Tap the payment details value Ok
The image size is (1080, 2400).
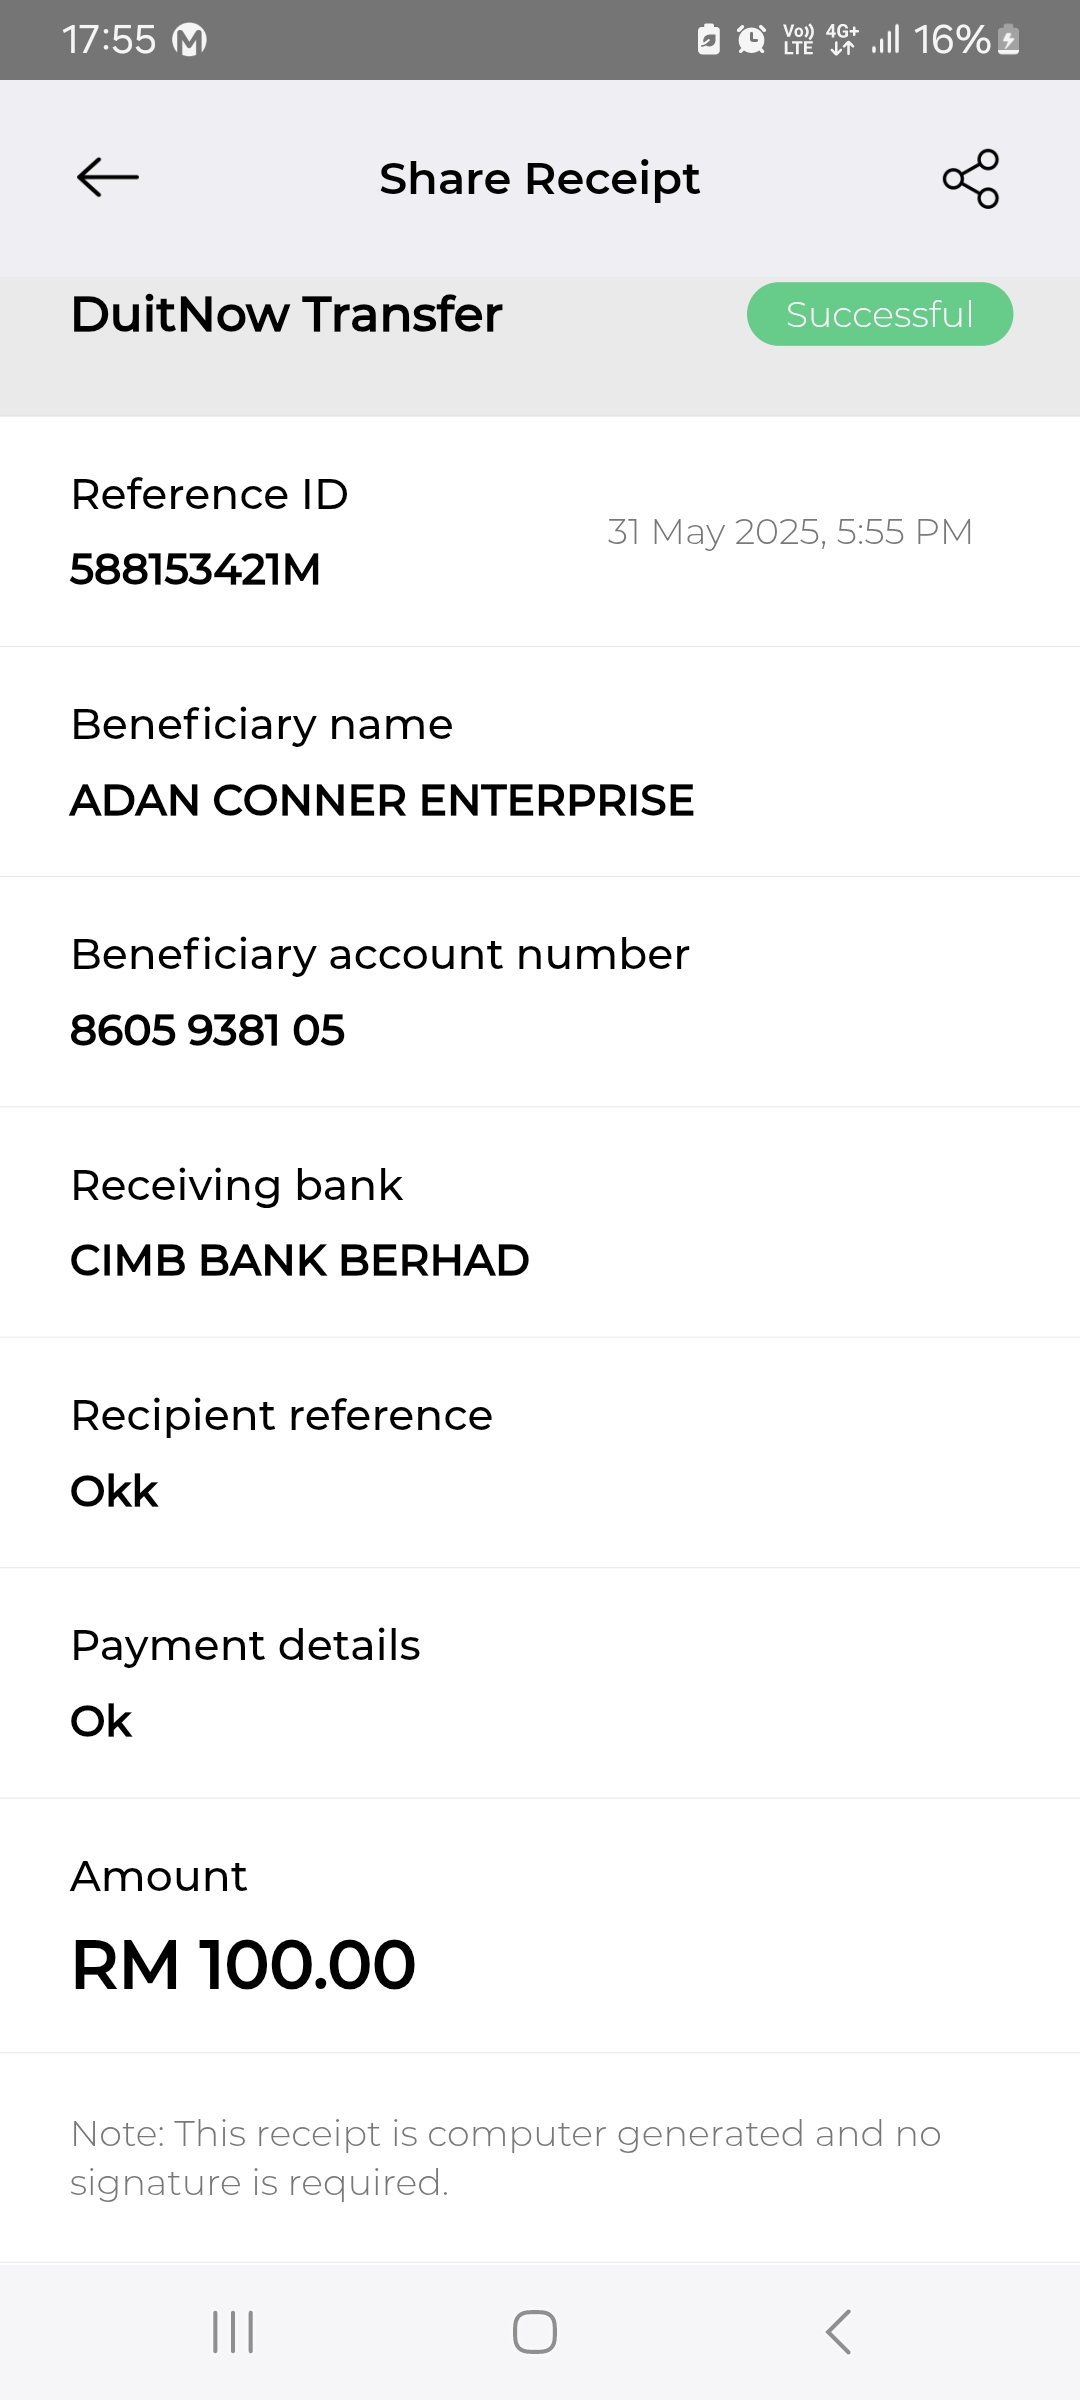pyautogui.click(x=101, y=1721)
